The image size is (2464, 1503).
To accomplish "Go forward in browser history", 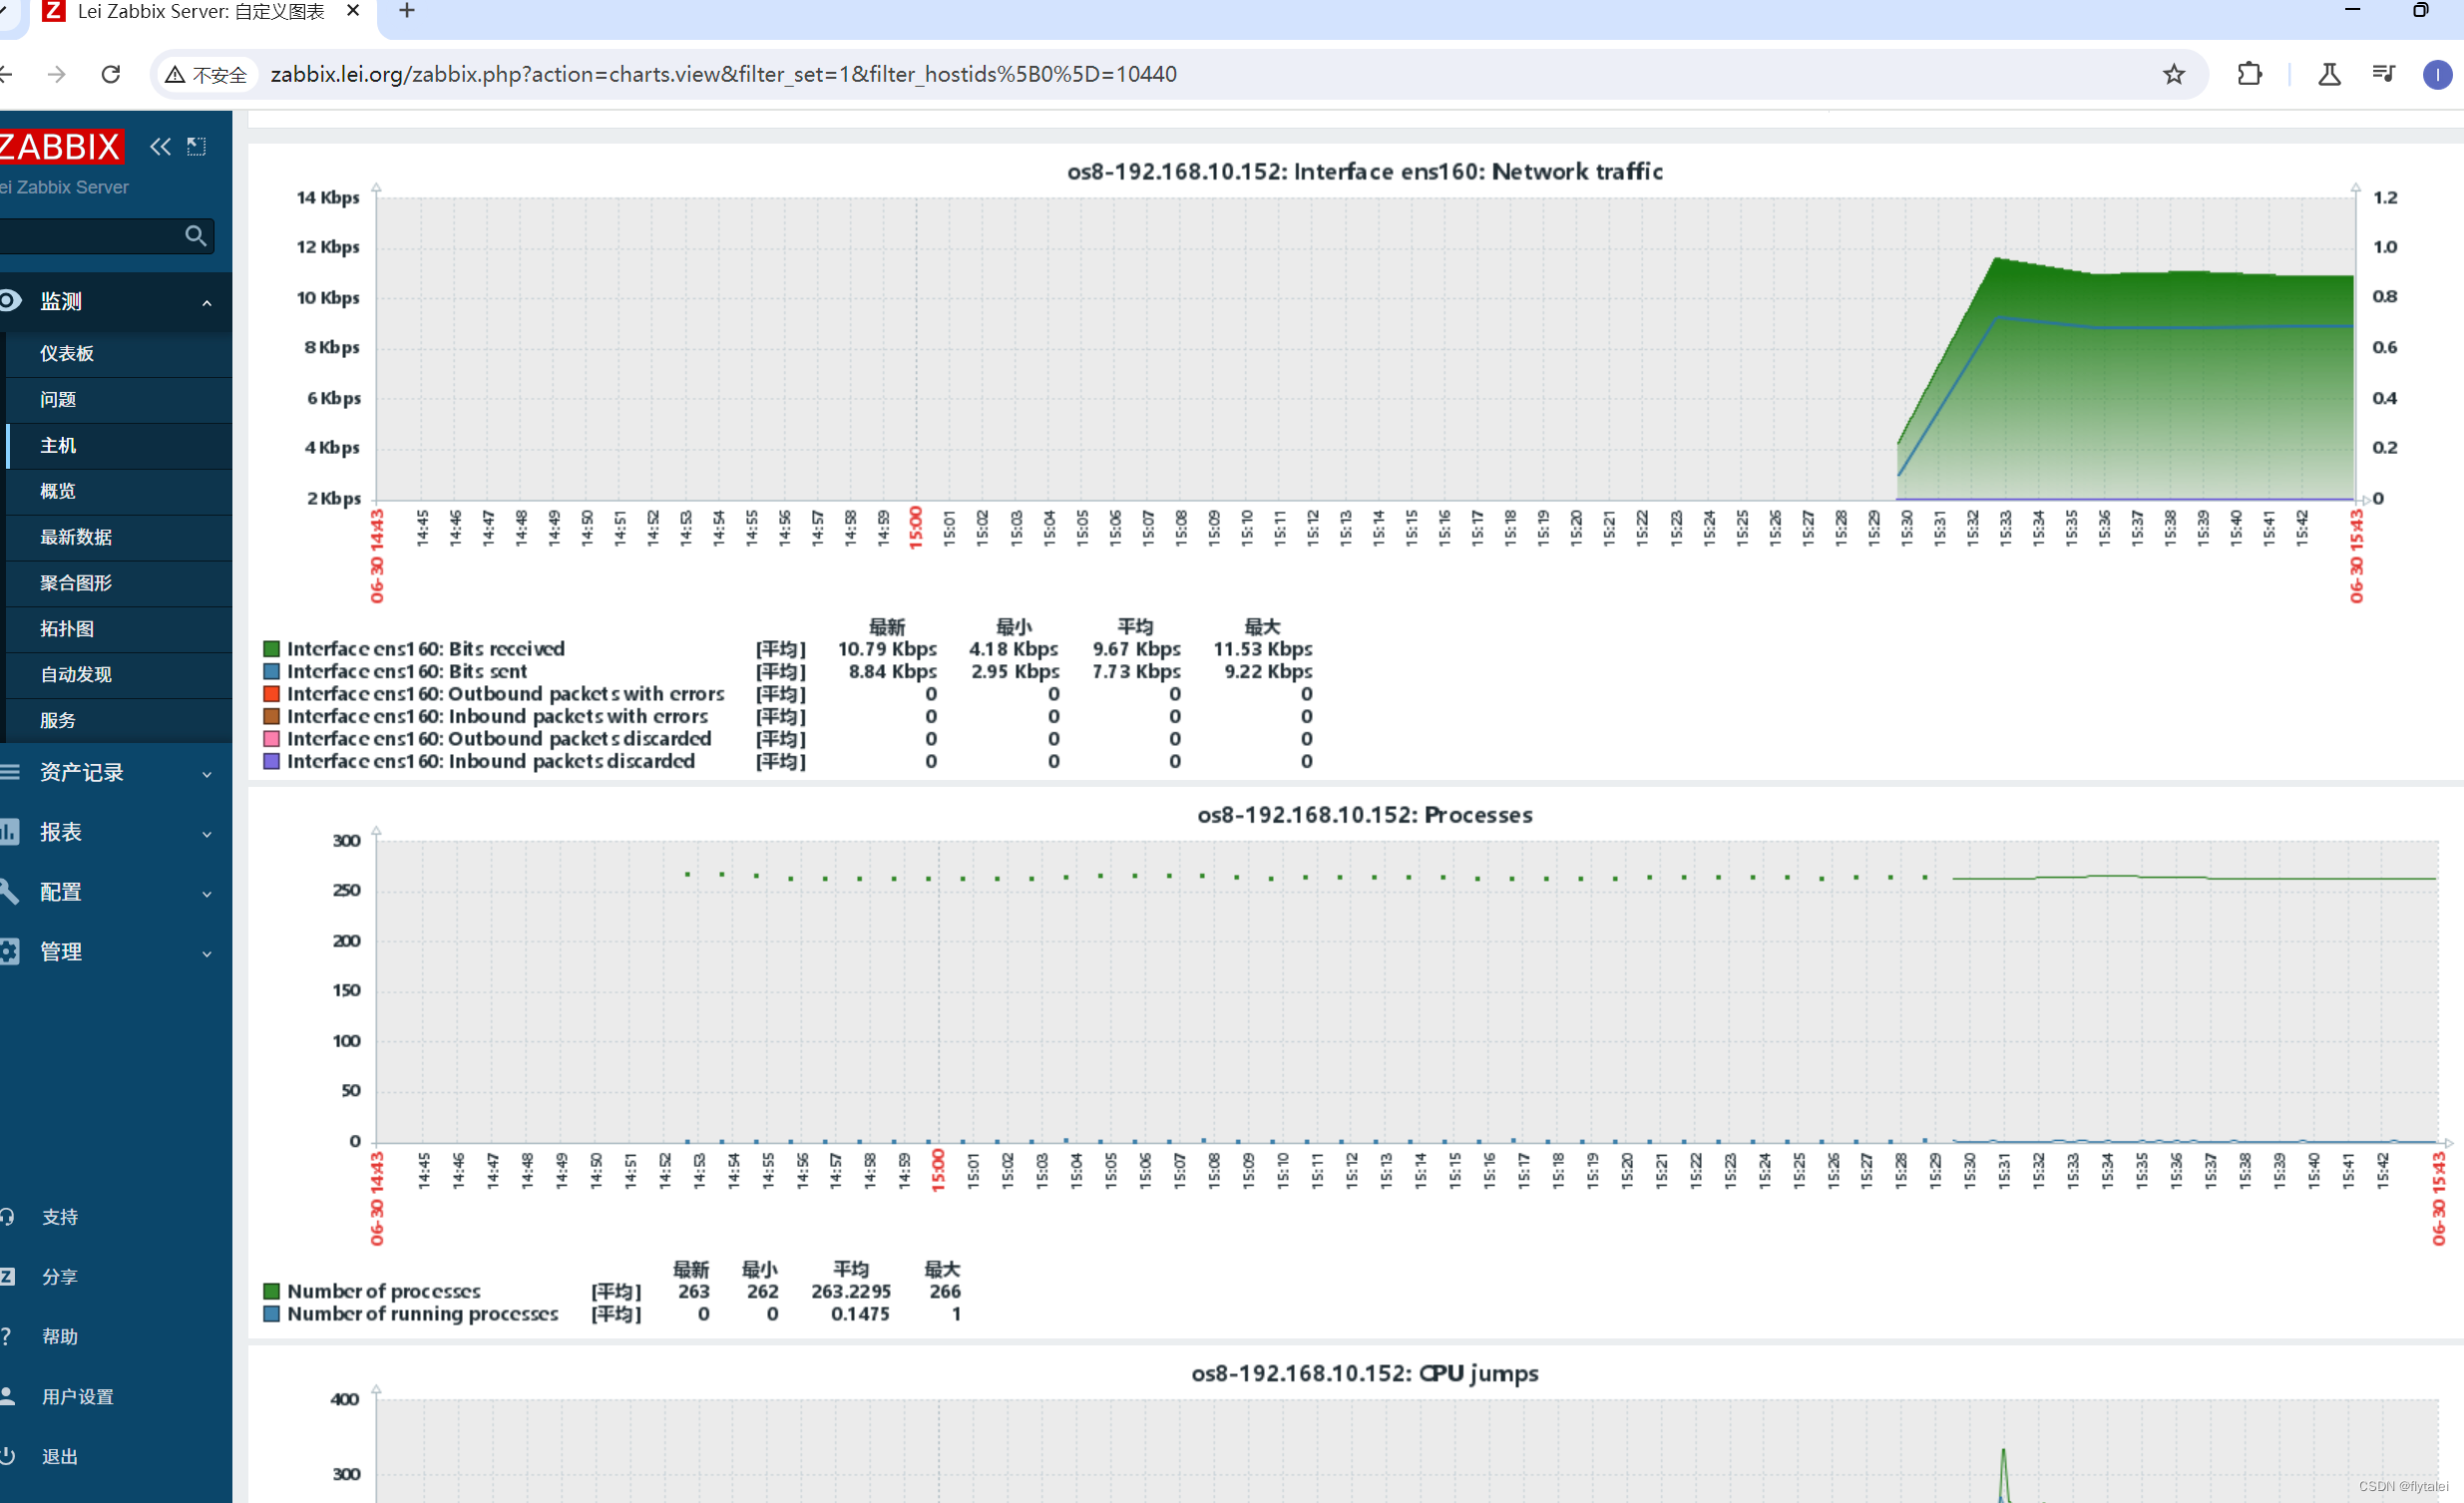I will click(56, 74).
